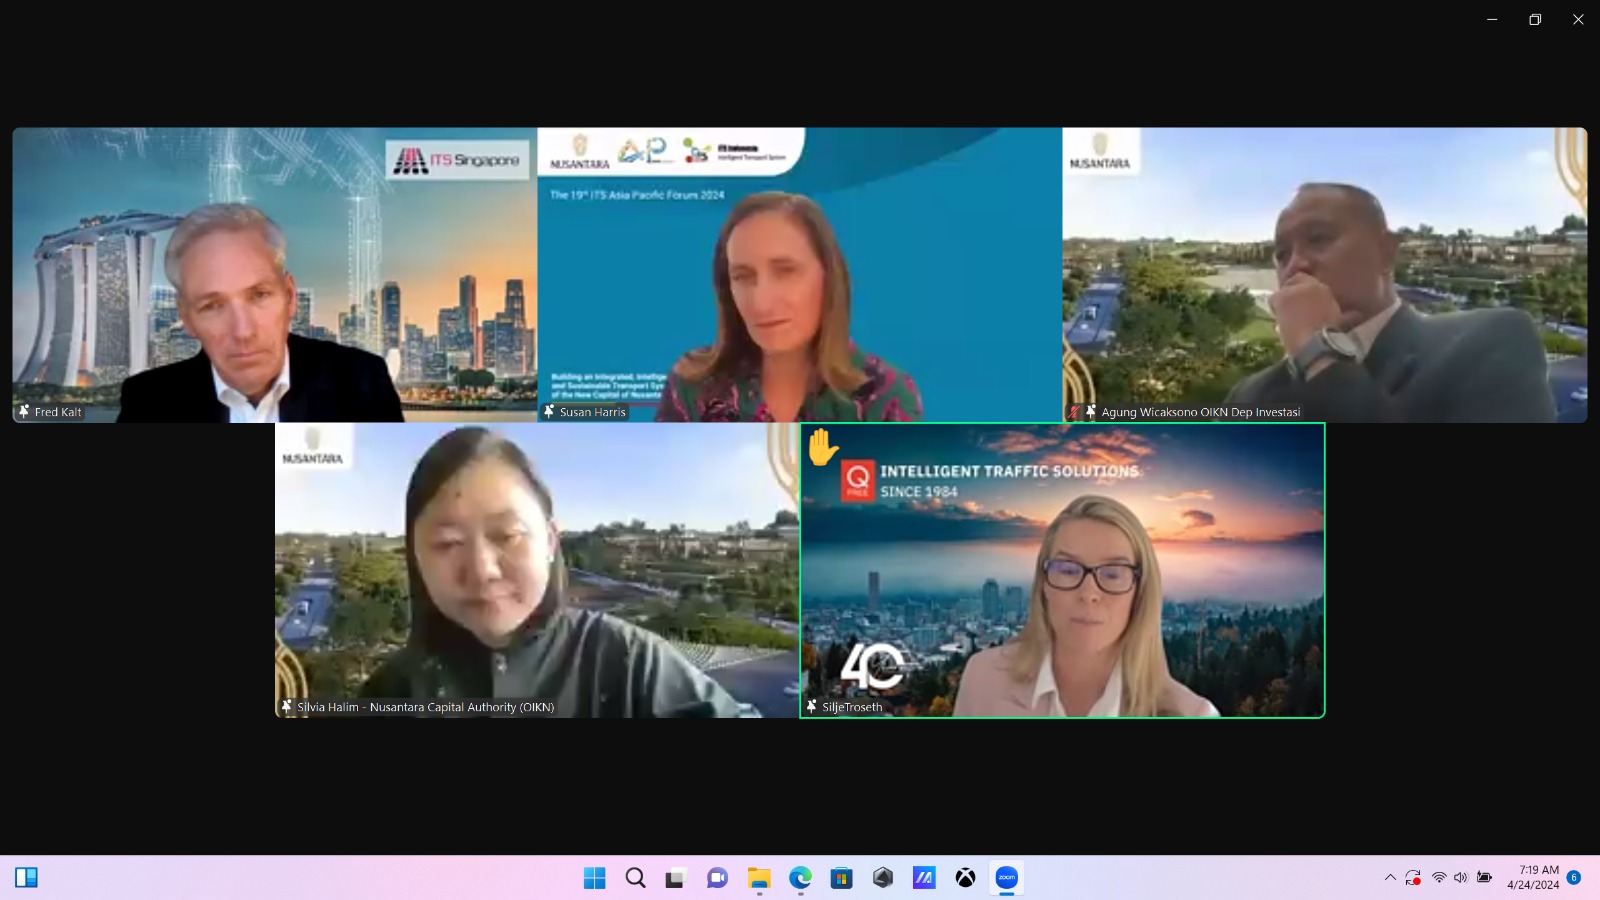Open the volume control in system tray

coord(1461,878)
